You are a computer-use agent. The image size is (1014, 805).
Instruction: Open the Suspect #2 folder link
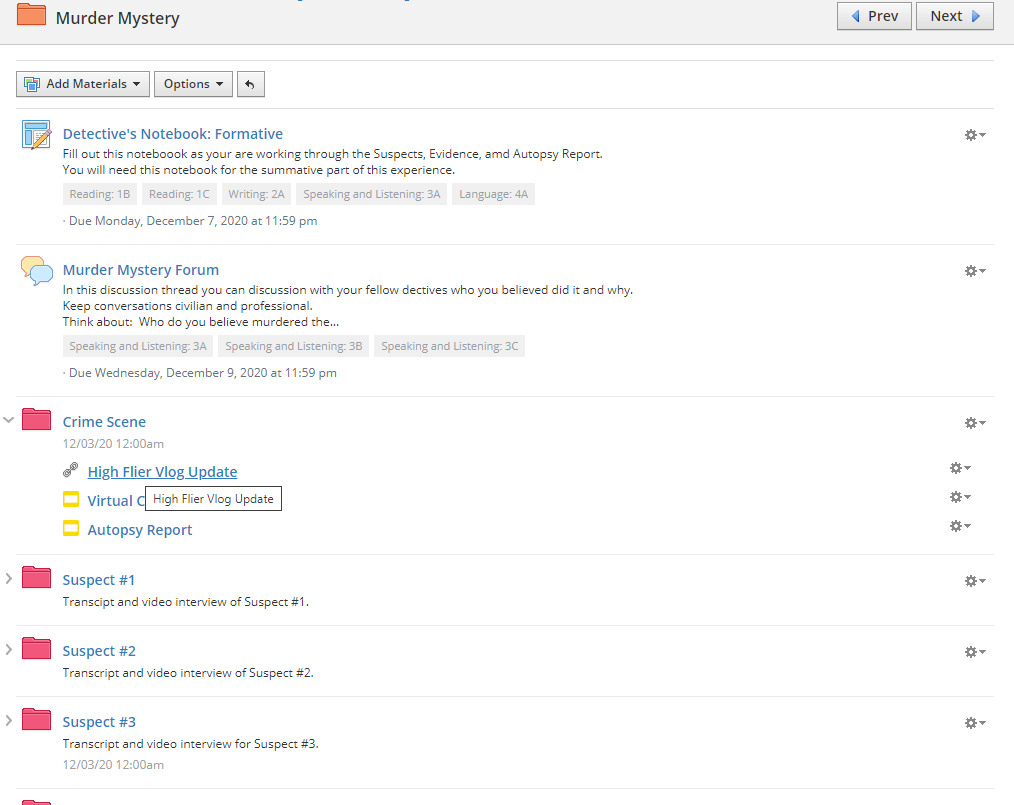(99, 651)
